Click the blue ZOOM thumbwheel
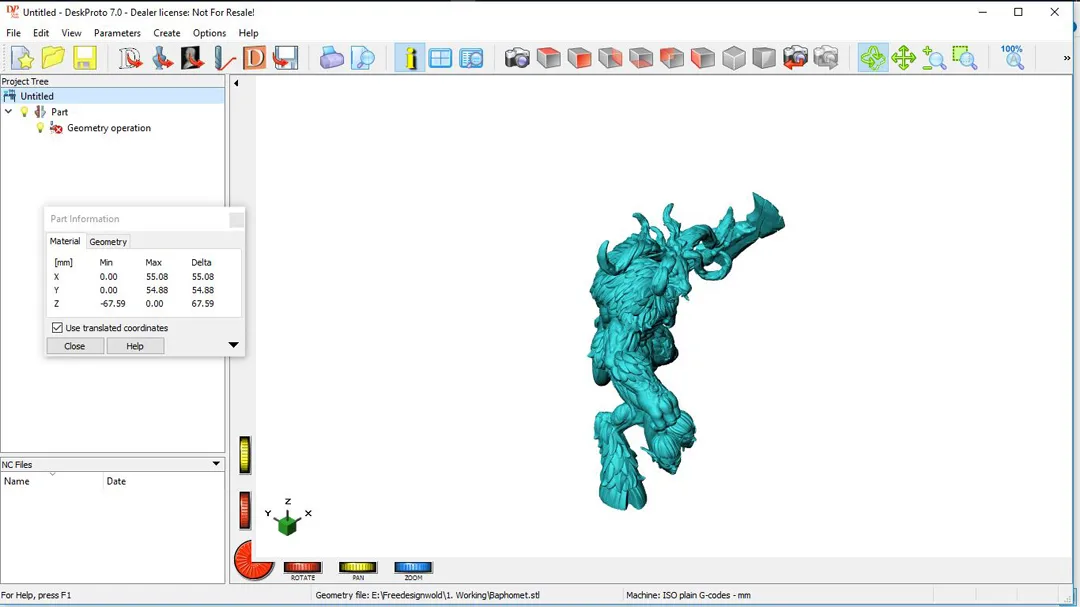Viewport: 1080px width, 607px height. click(413, 567)
